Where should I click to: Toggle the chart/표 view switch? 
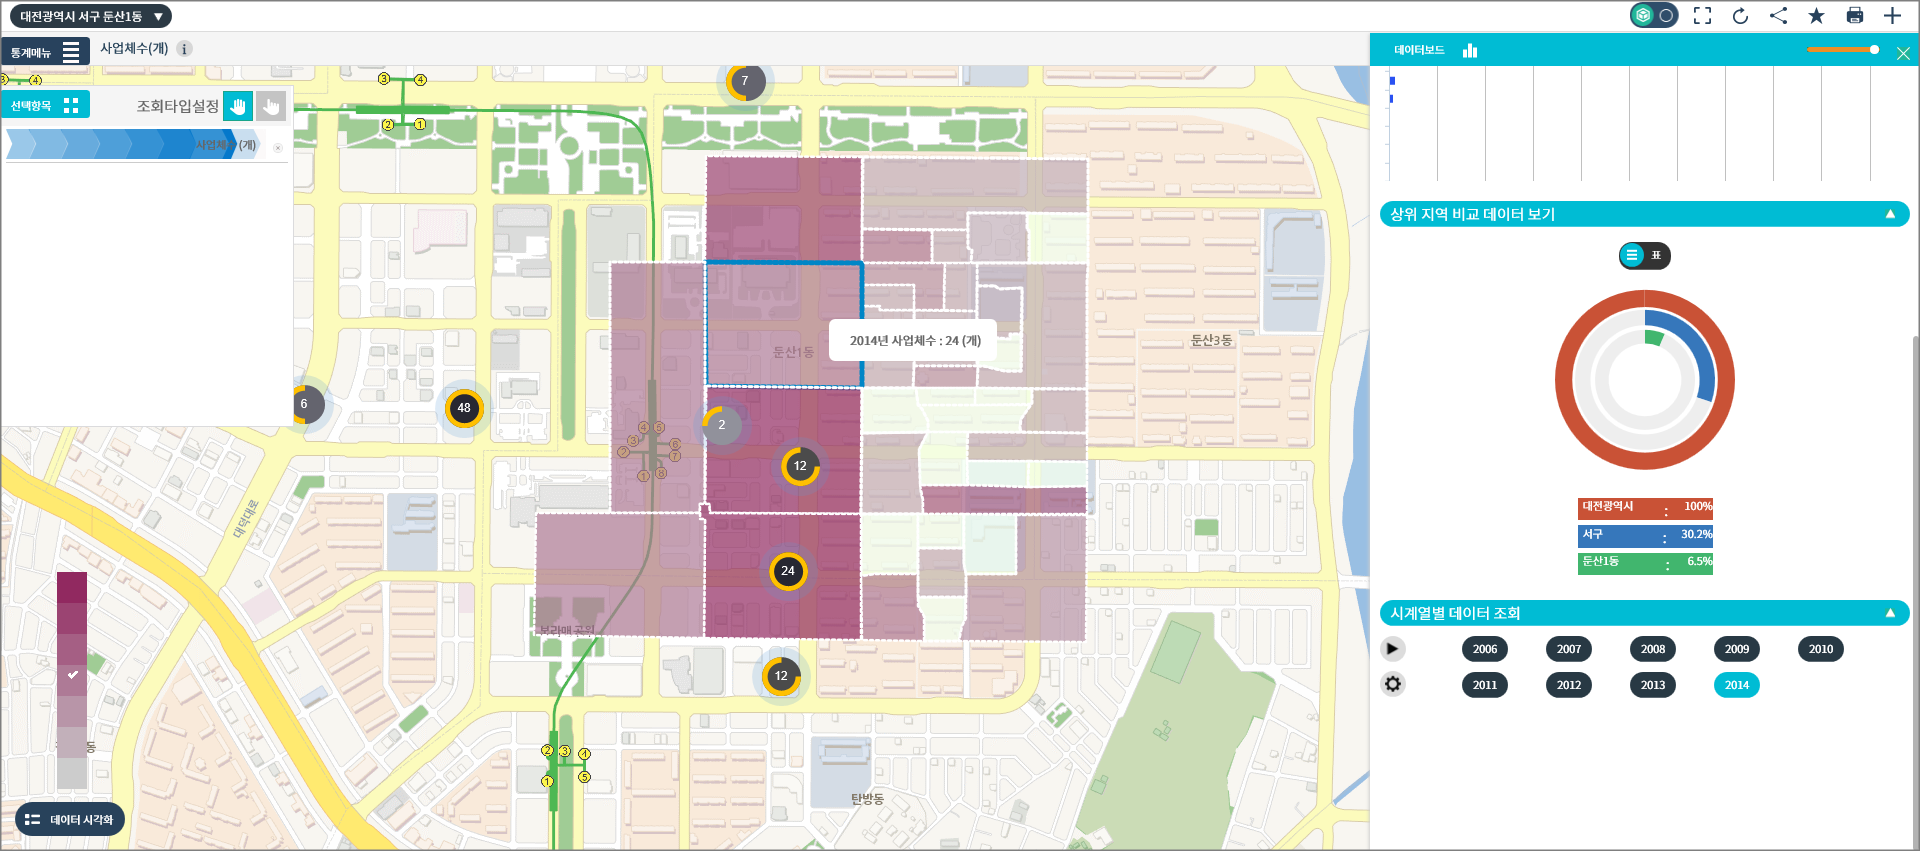(1644, 256)
